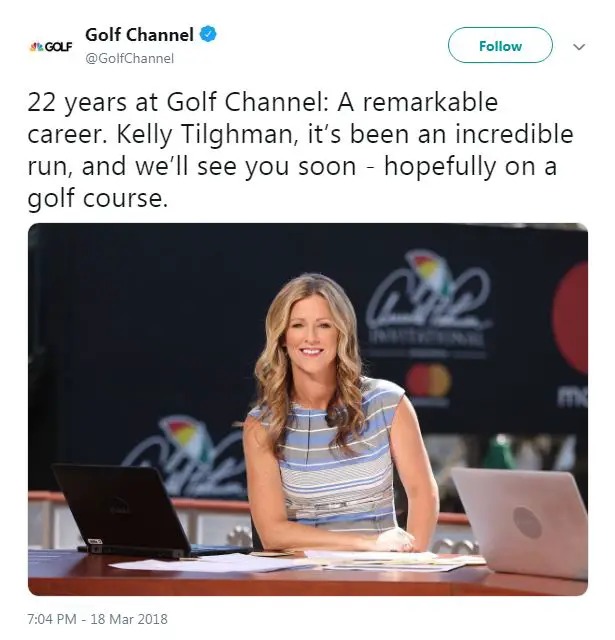Screen dimensions: 615x640
Task: Click the white signature script on backdrop
Action: [428, 300]
